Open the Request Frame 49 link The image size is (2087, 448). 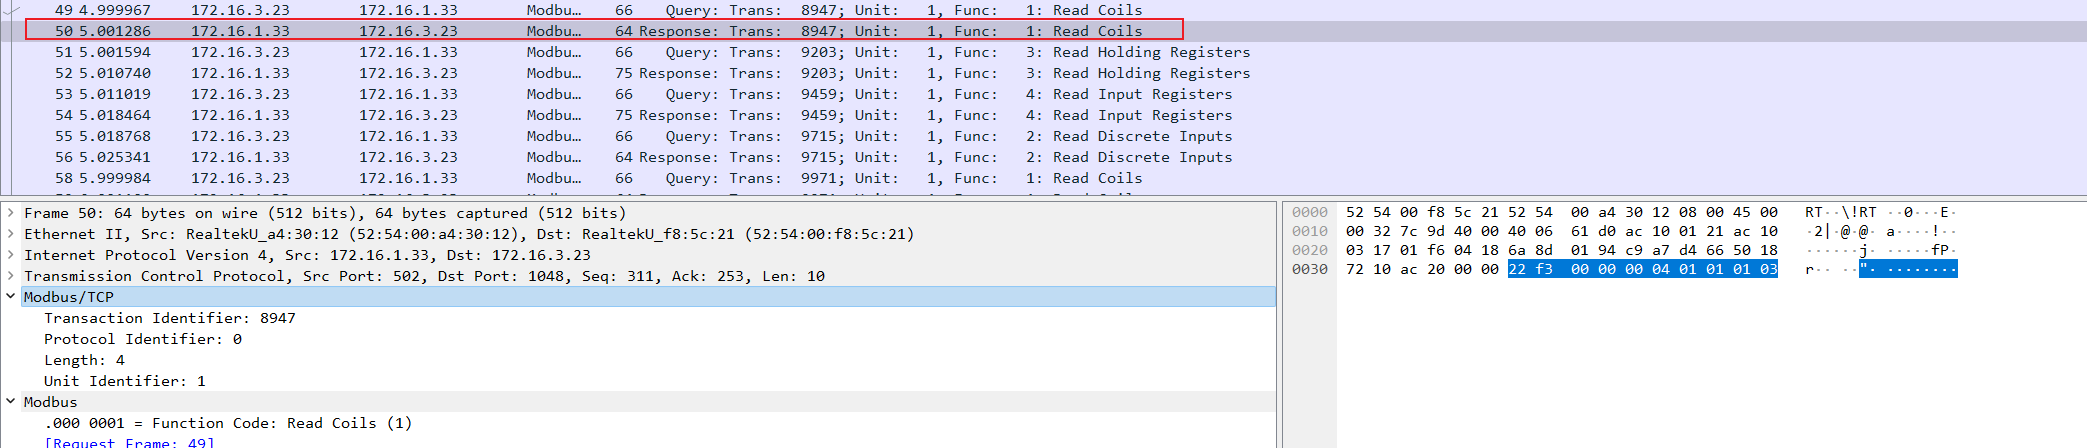(129, 442)
